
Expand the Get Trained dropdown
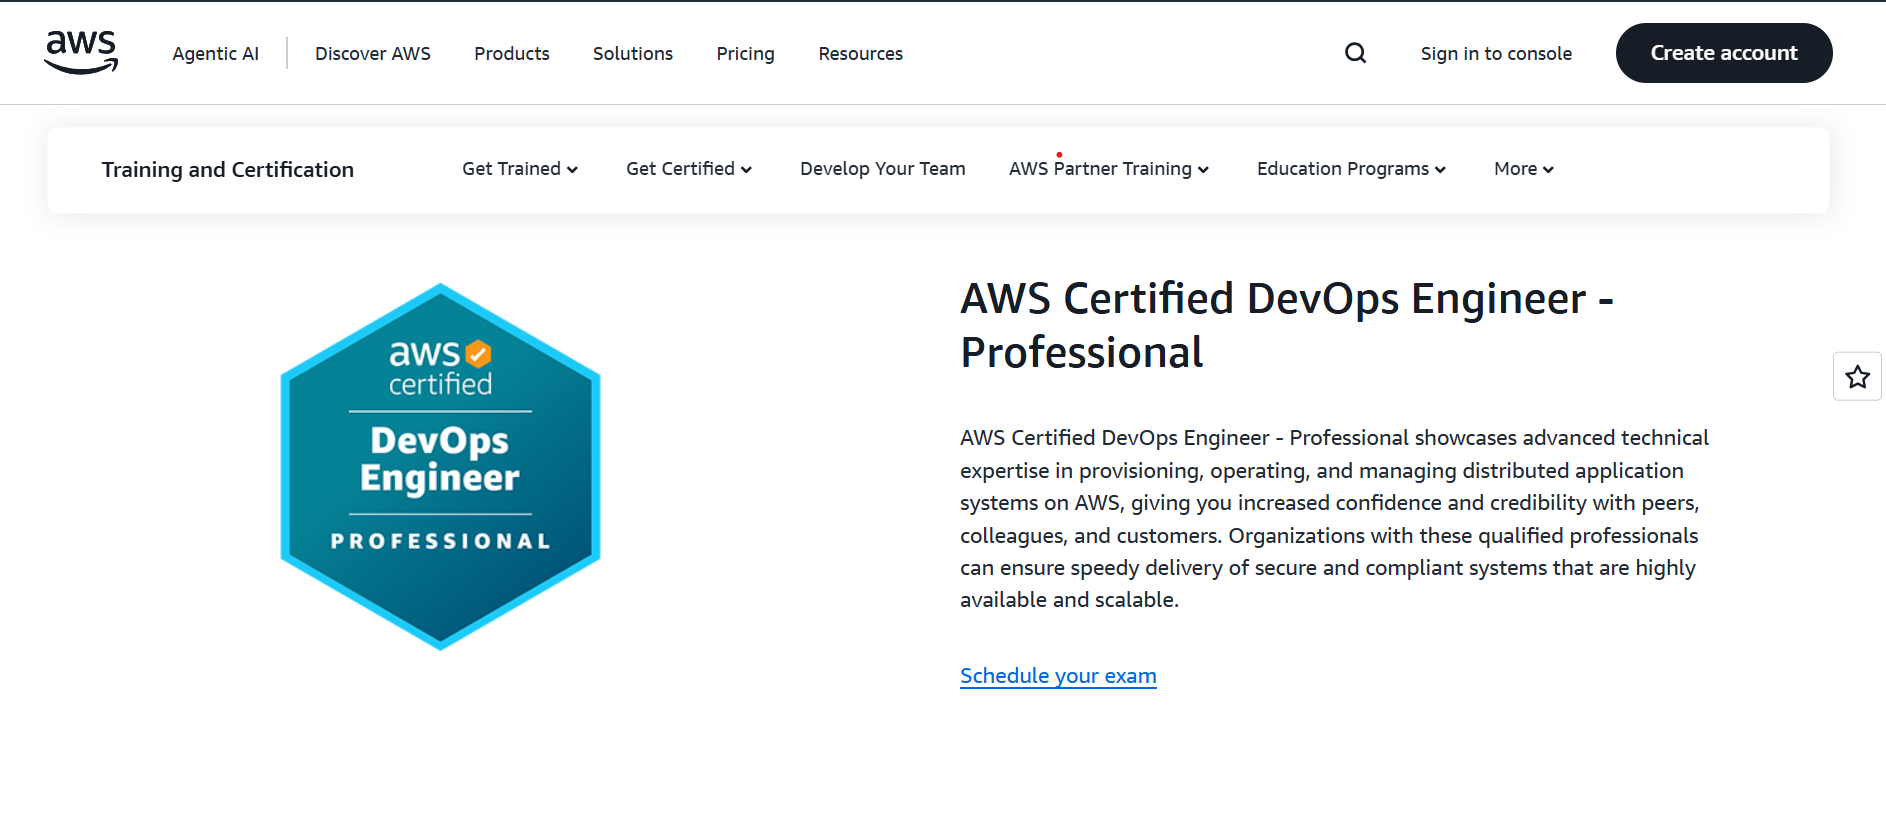tap(519, 169)
